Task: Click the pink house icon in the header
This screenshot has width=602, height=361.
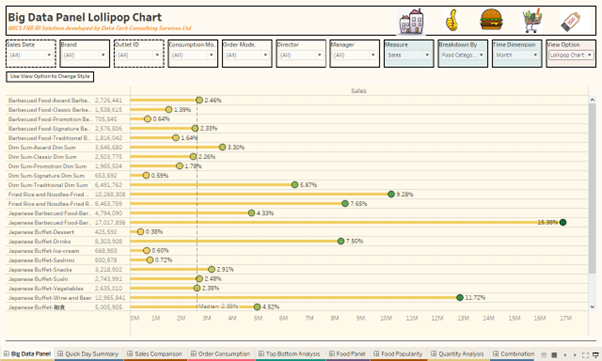Action: tap(411, 21)
